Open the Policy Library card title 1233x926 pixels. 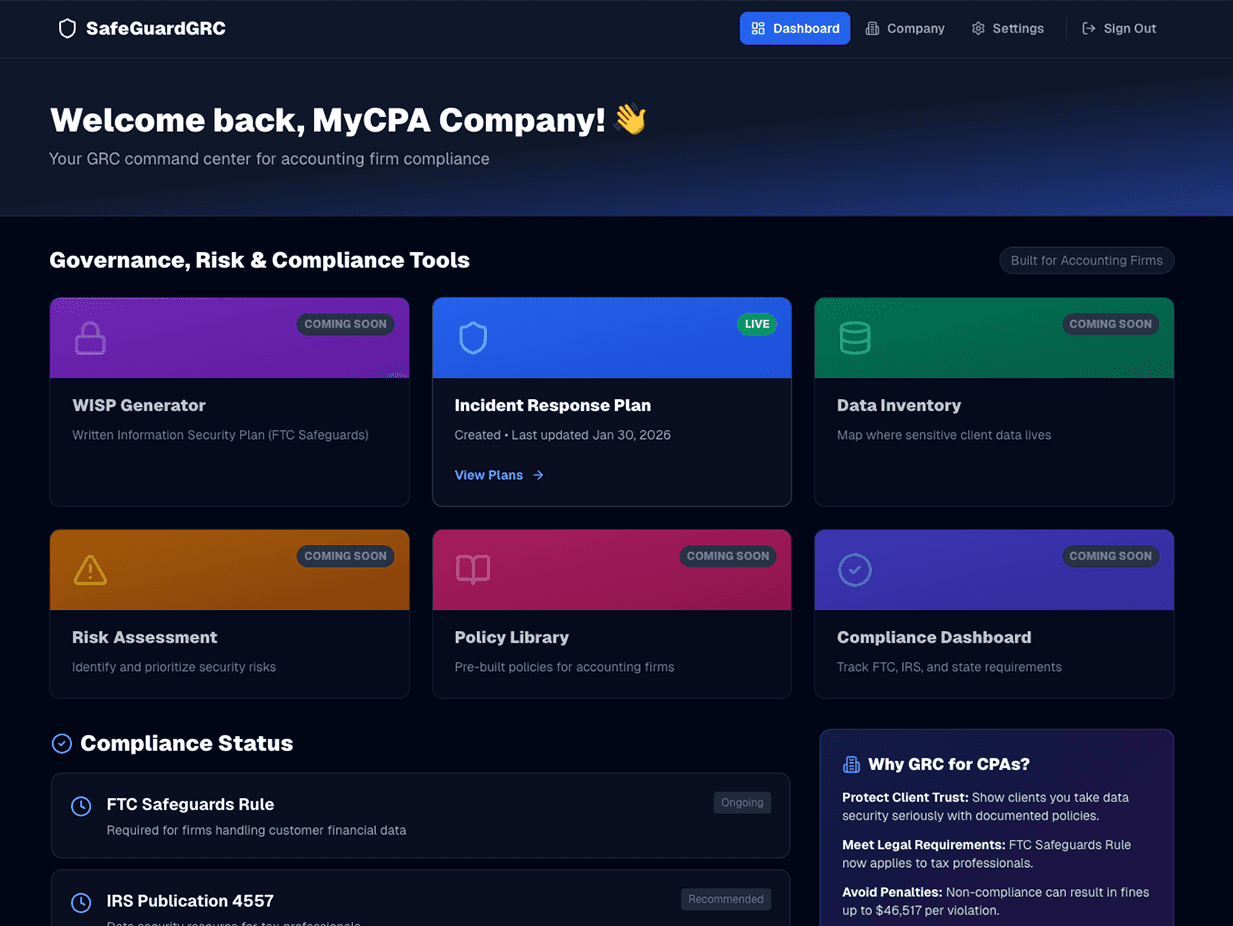(x=511, y=637)
